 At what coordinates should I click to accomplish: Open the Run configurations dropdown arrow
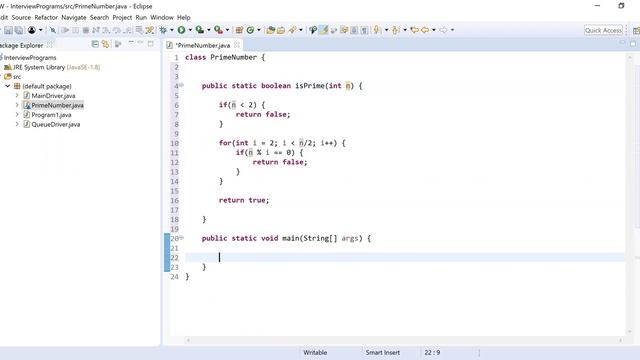190,30
